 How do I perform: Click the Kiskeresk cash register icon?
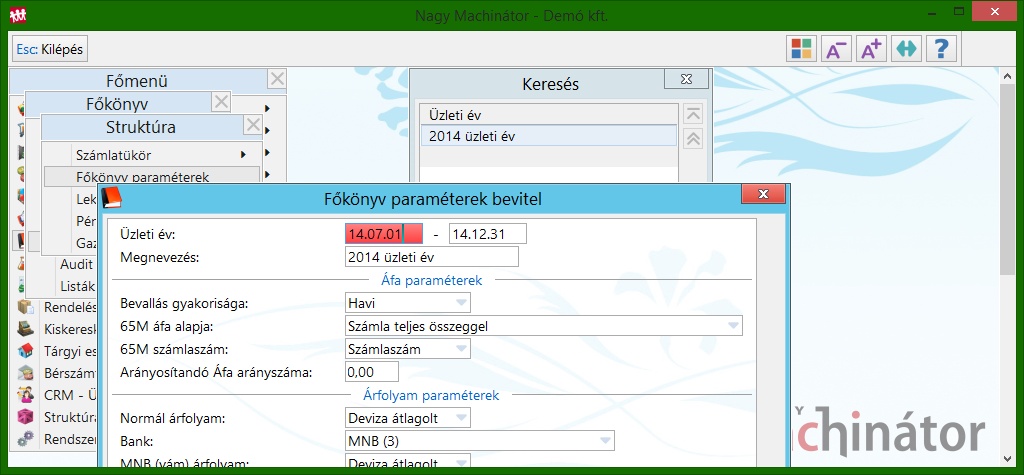(25, 329)
